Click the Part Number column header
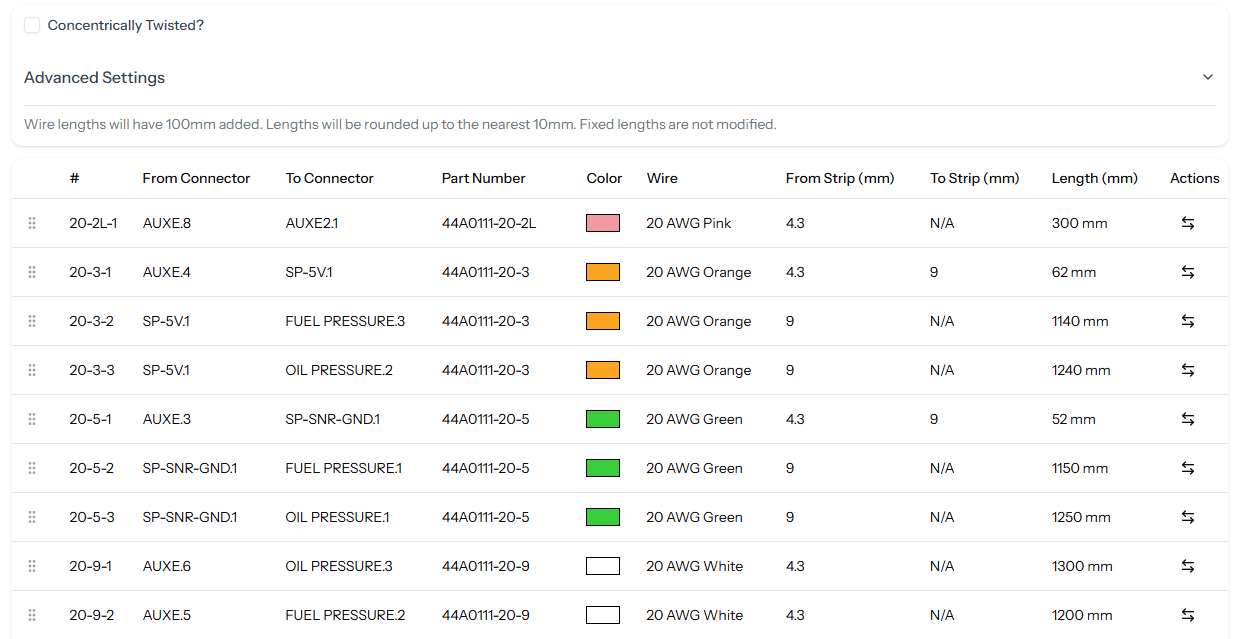The image size is (1239, 639). 483,178
